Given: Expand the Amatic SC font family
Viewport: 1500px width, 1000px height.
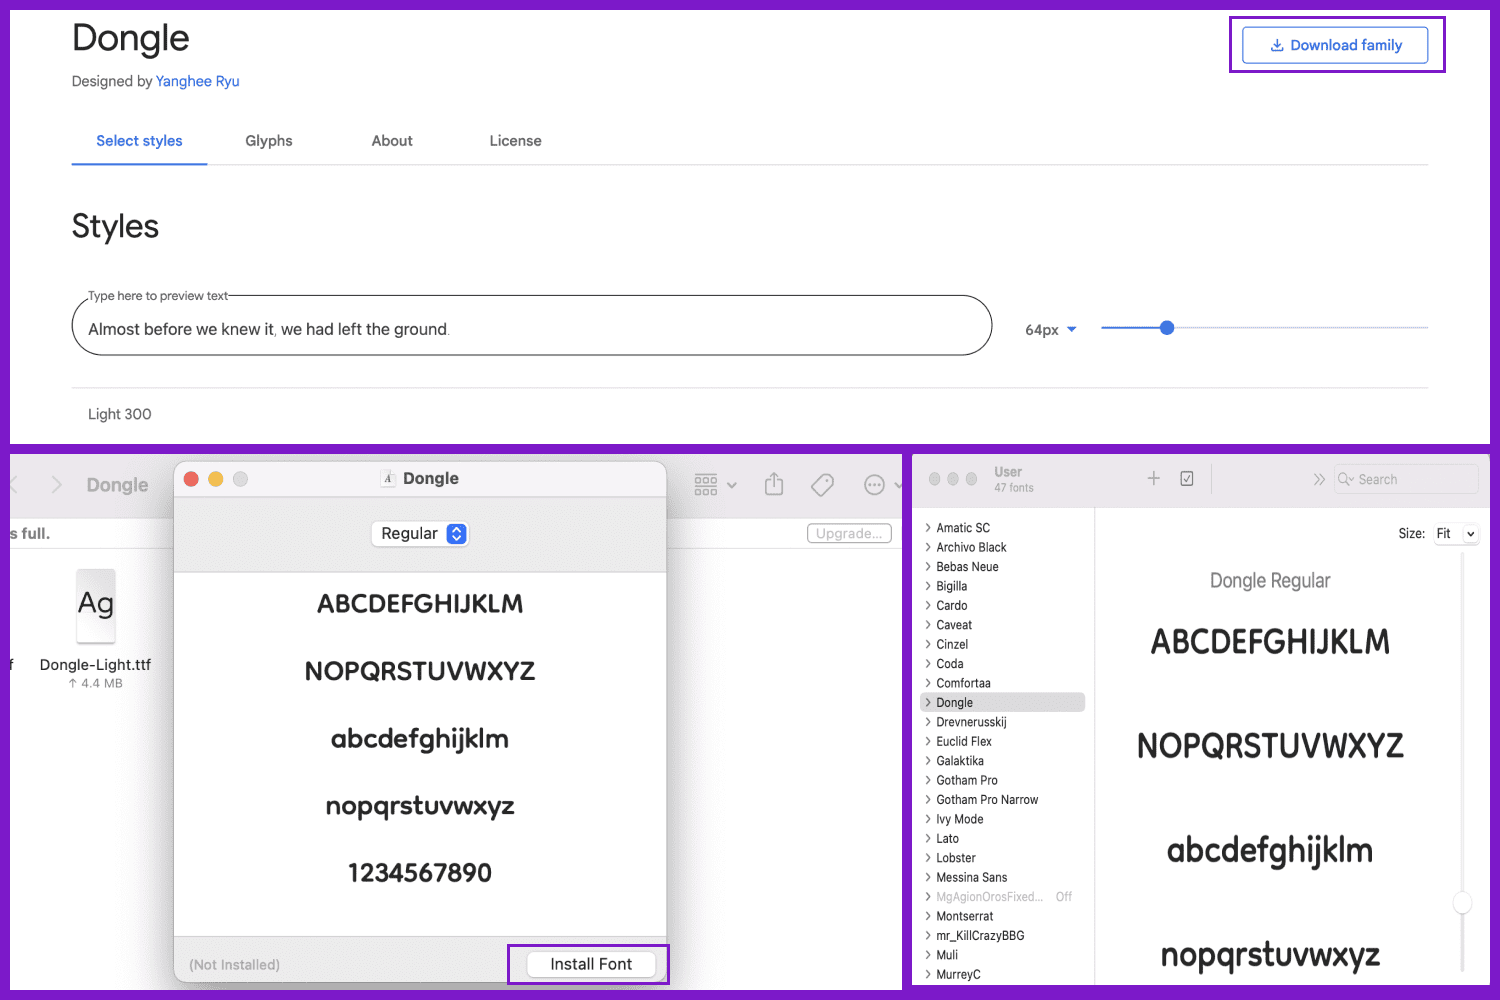Looking at the screenshot, I should coord(928,528).
